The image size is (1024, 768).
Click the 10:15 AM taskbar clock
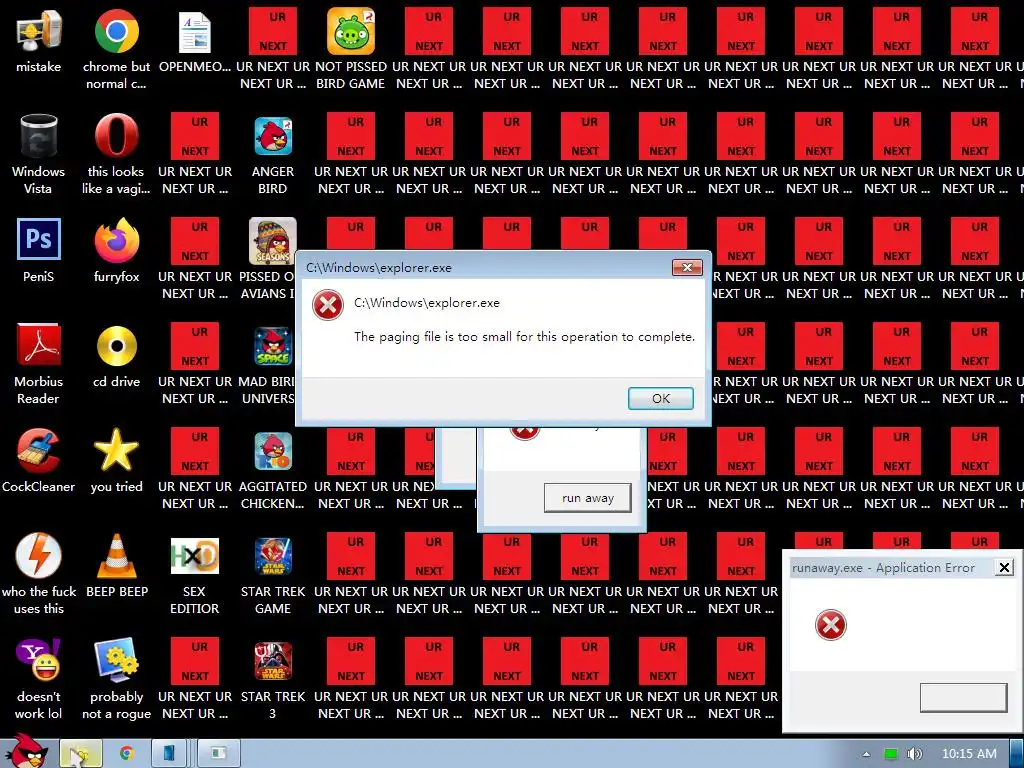pos(969,754)
